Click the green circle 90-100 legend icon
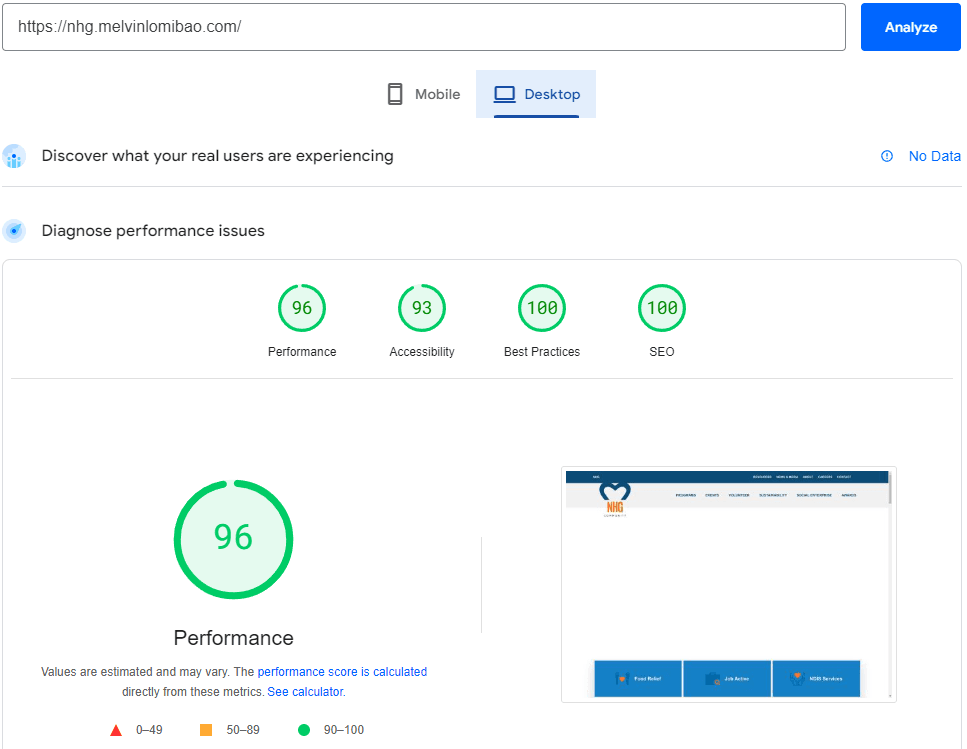967x749 pixels. 303,730
